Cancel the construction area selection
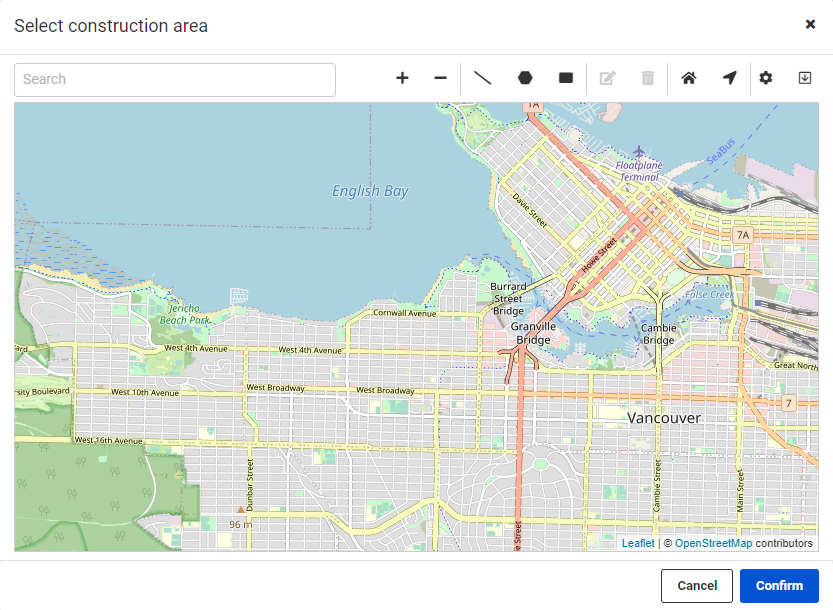Image resolution: width=833 pixels, height=610 pixels. coord(696,586)
